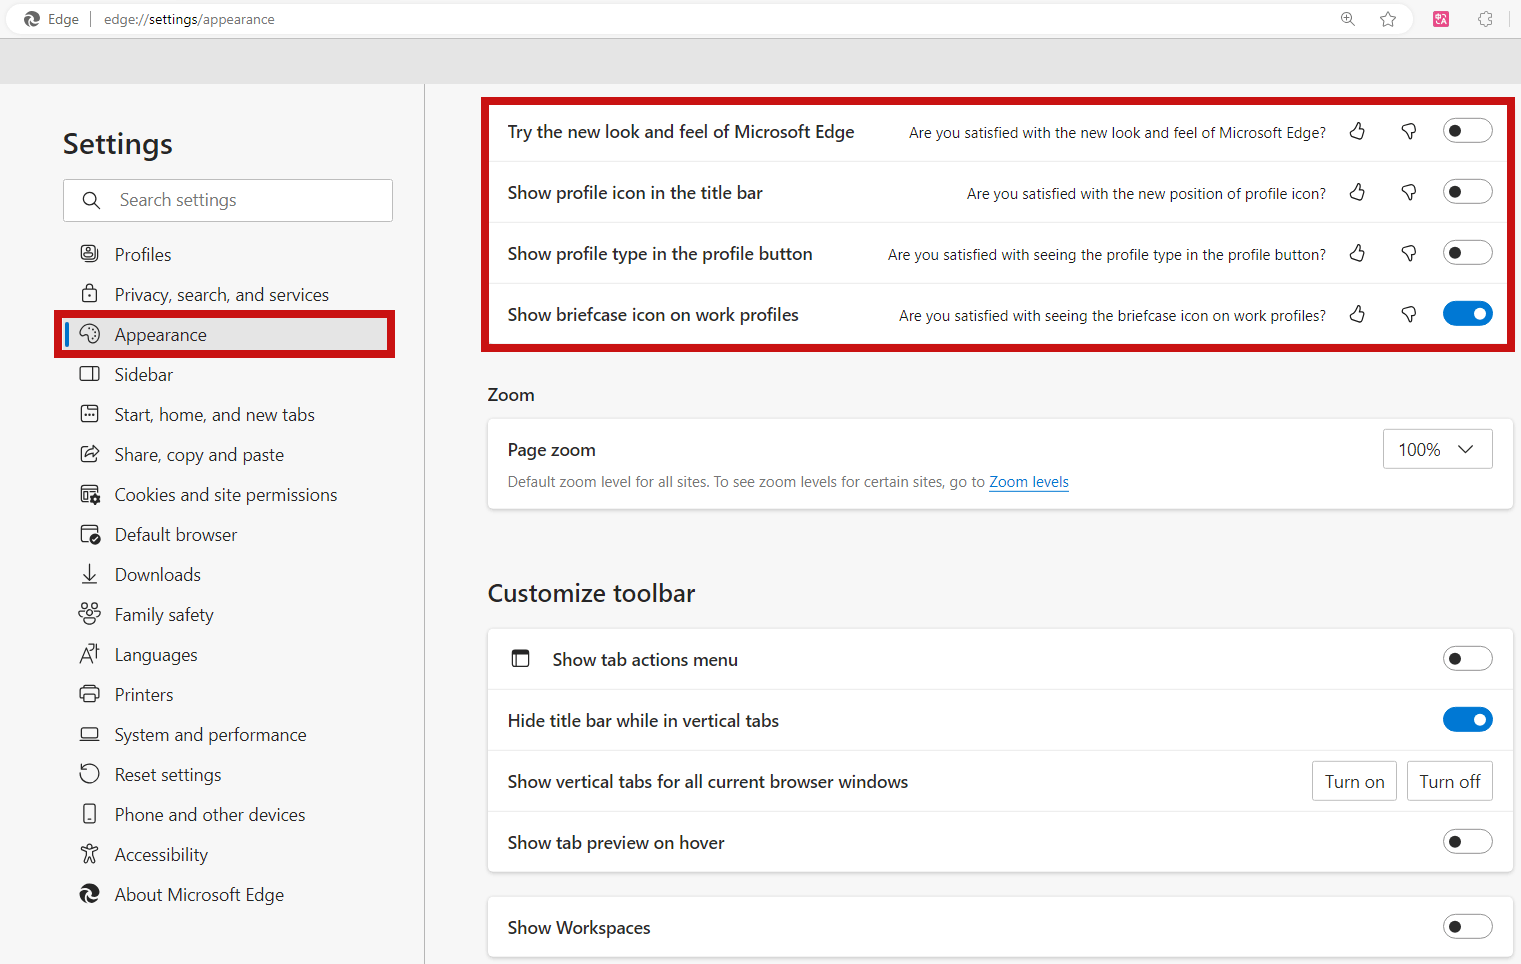This screenshot has height=964, width=1521.
Task: Click the zoom magnifier icon in address bar
Action: [1348, 19]
